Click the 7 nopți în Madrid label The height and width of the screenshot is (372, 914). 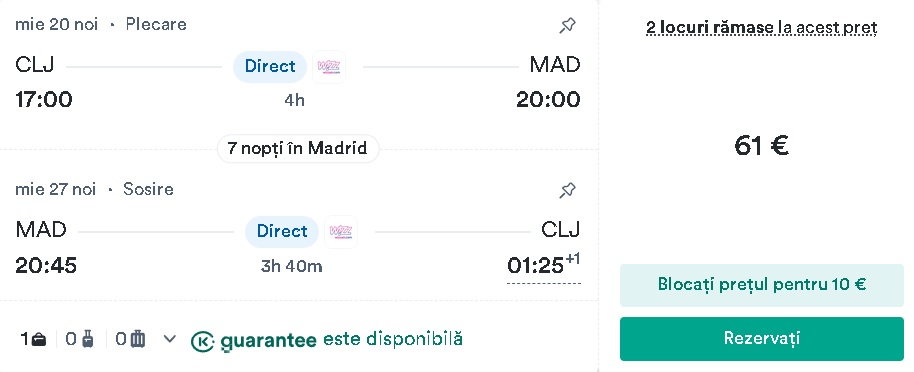coord(298,149)
